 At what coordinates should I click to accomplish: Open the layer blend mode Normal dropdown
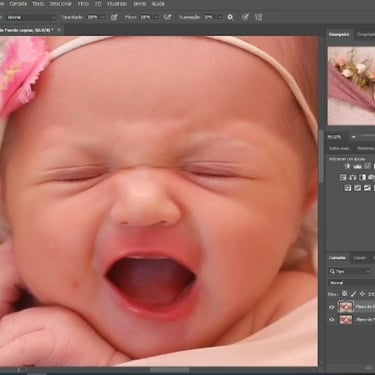tap(351, 283)
